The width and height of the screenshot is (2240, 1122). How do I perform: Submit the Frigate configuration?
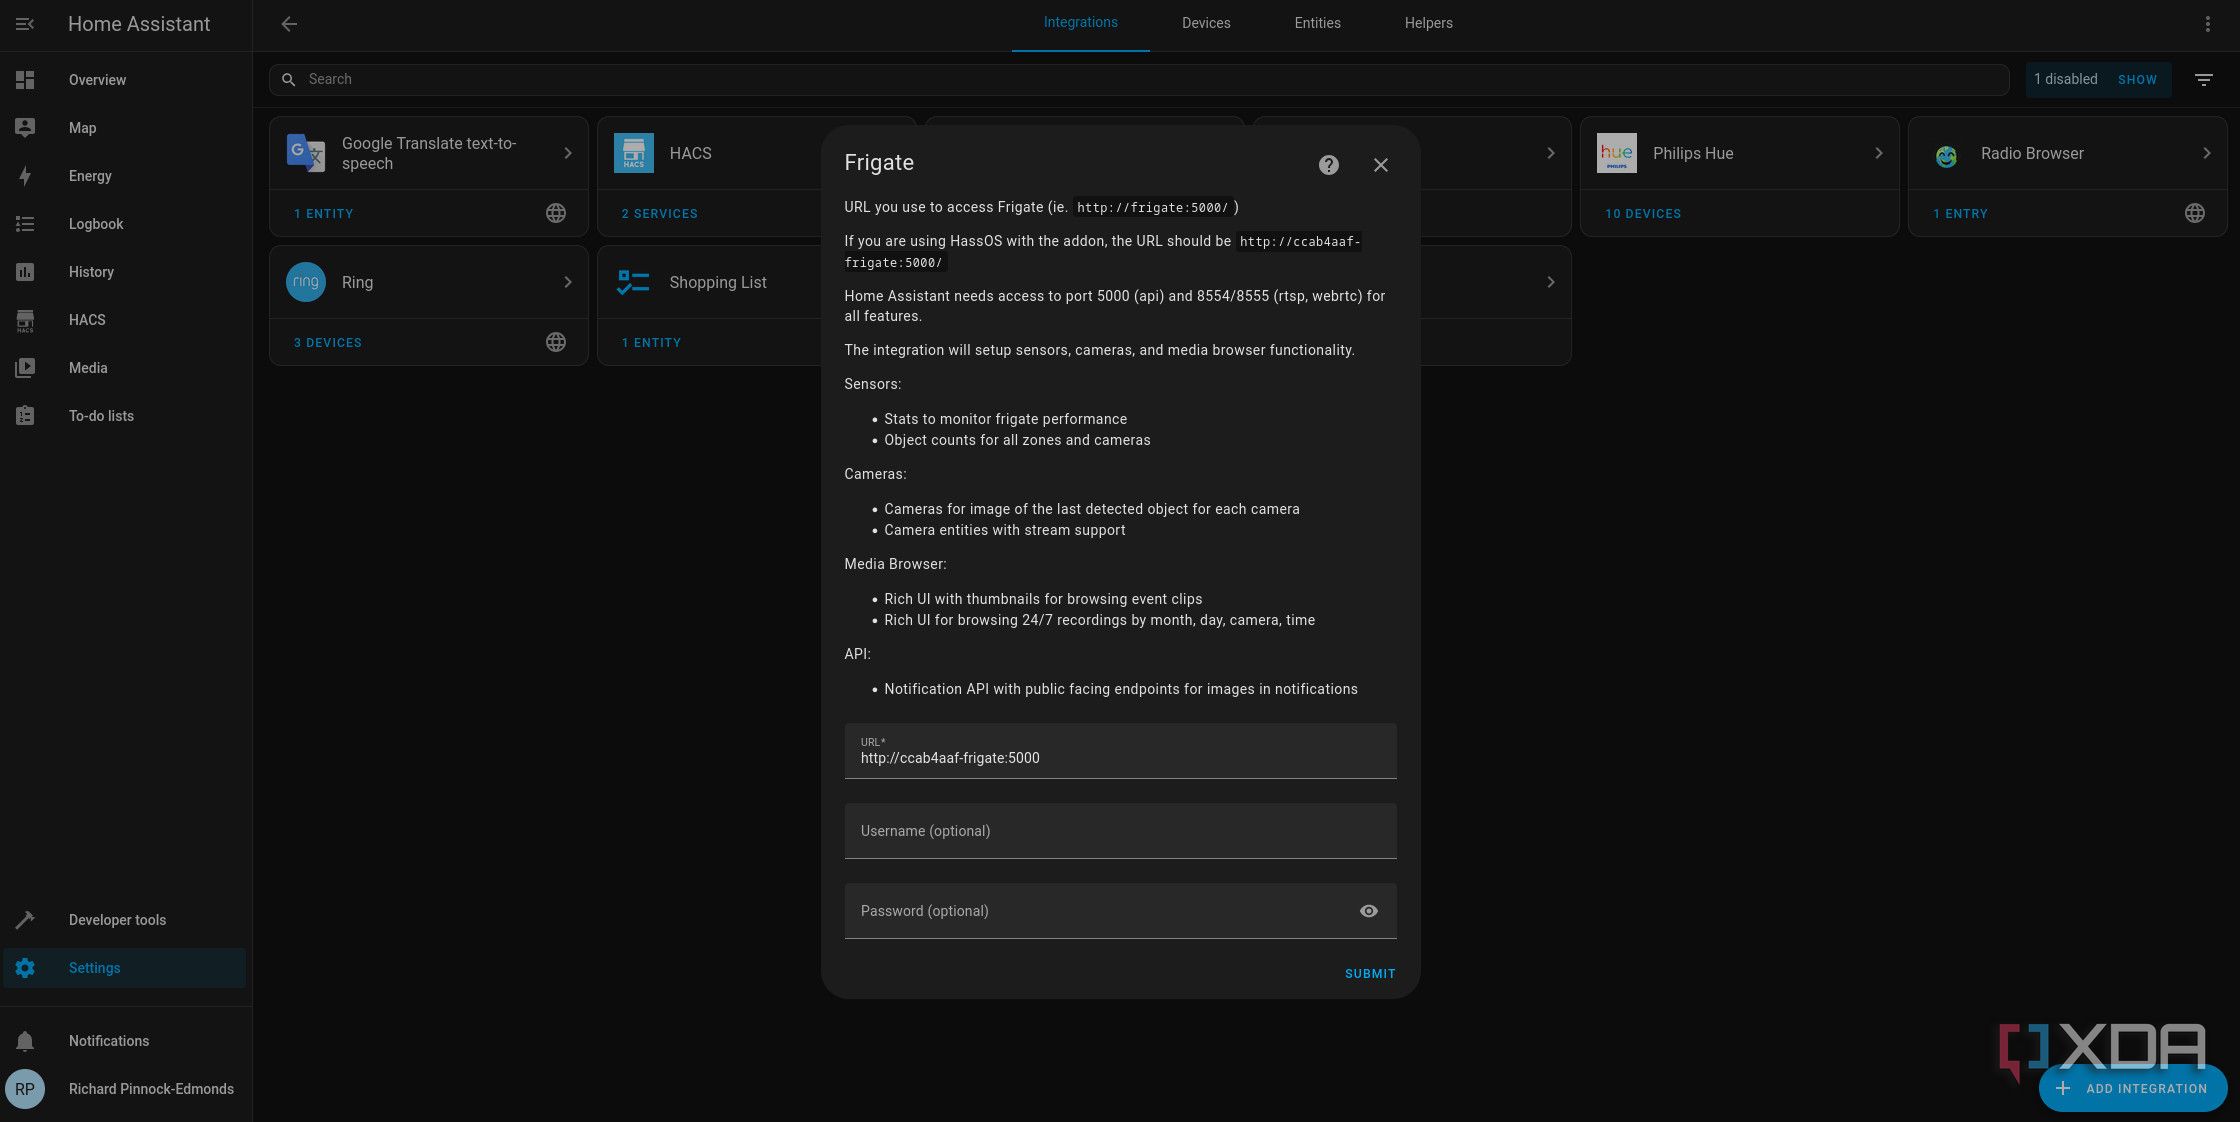(1369, 974)
